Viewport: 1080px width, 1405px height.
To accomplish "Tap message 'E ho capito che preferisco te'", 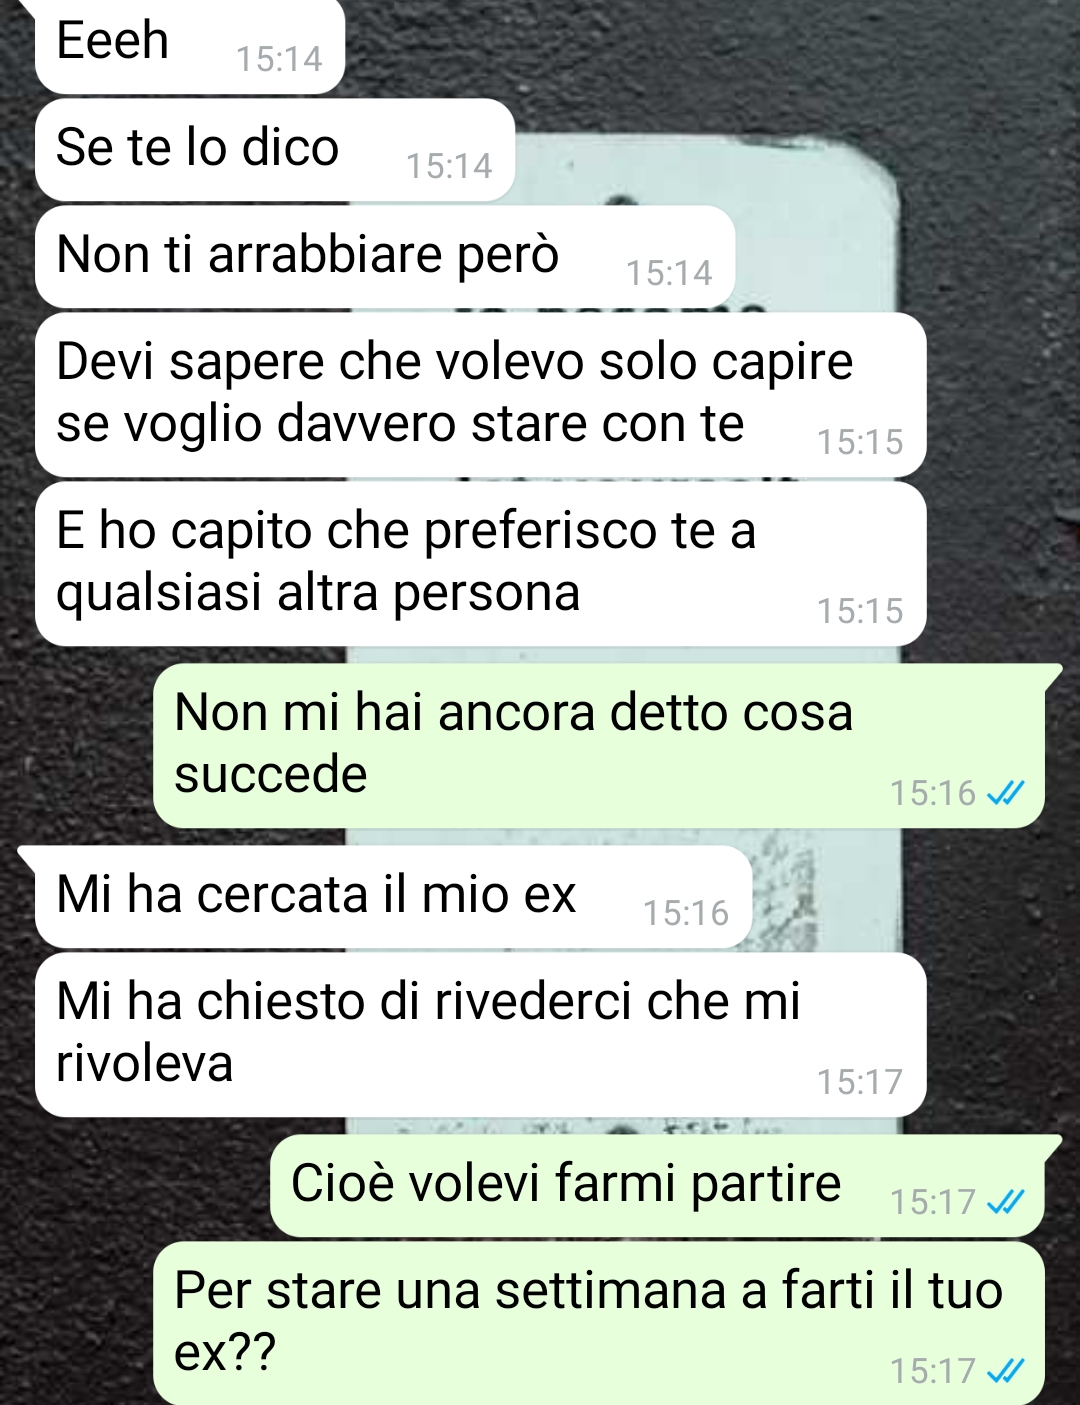I will pos(480,563).
